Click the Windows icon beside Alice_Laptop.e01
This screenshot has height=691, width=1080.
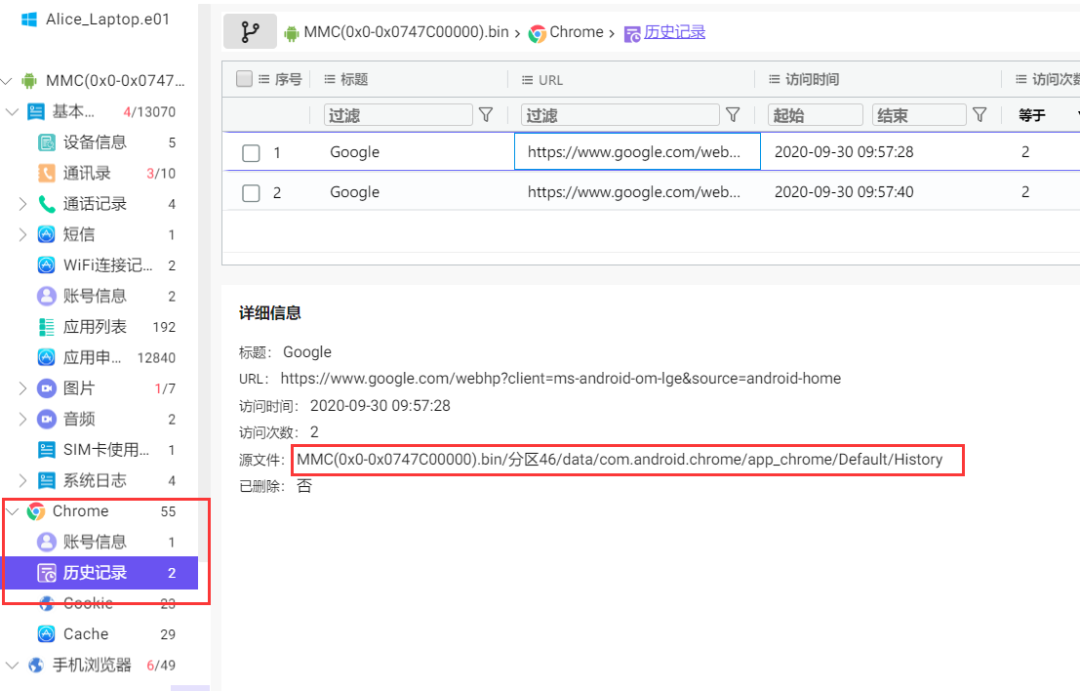29,19
